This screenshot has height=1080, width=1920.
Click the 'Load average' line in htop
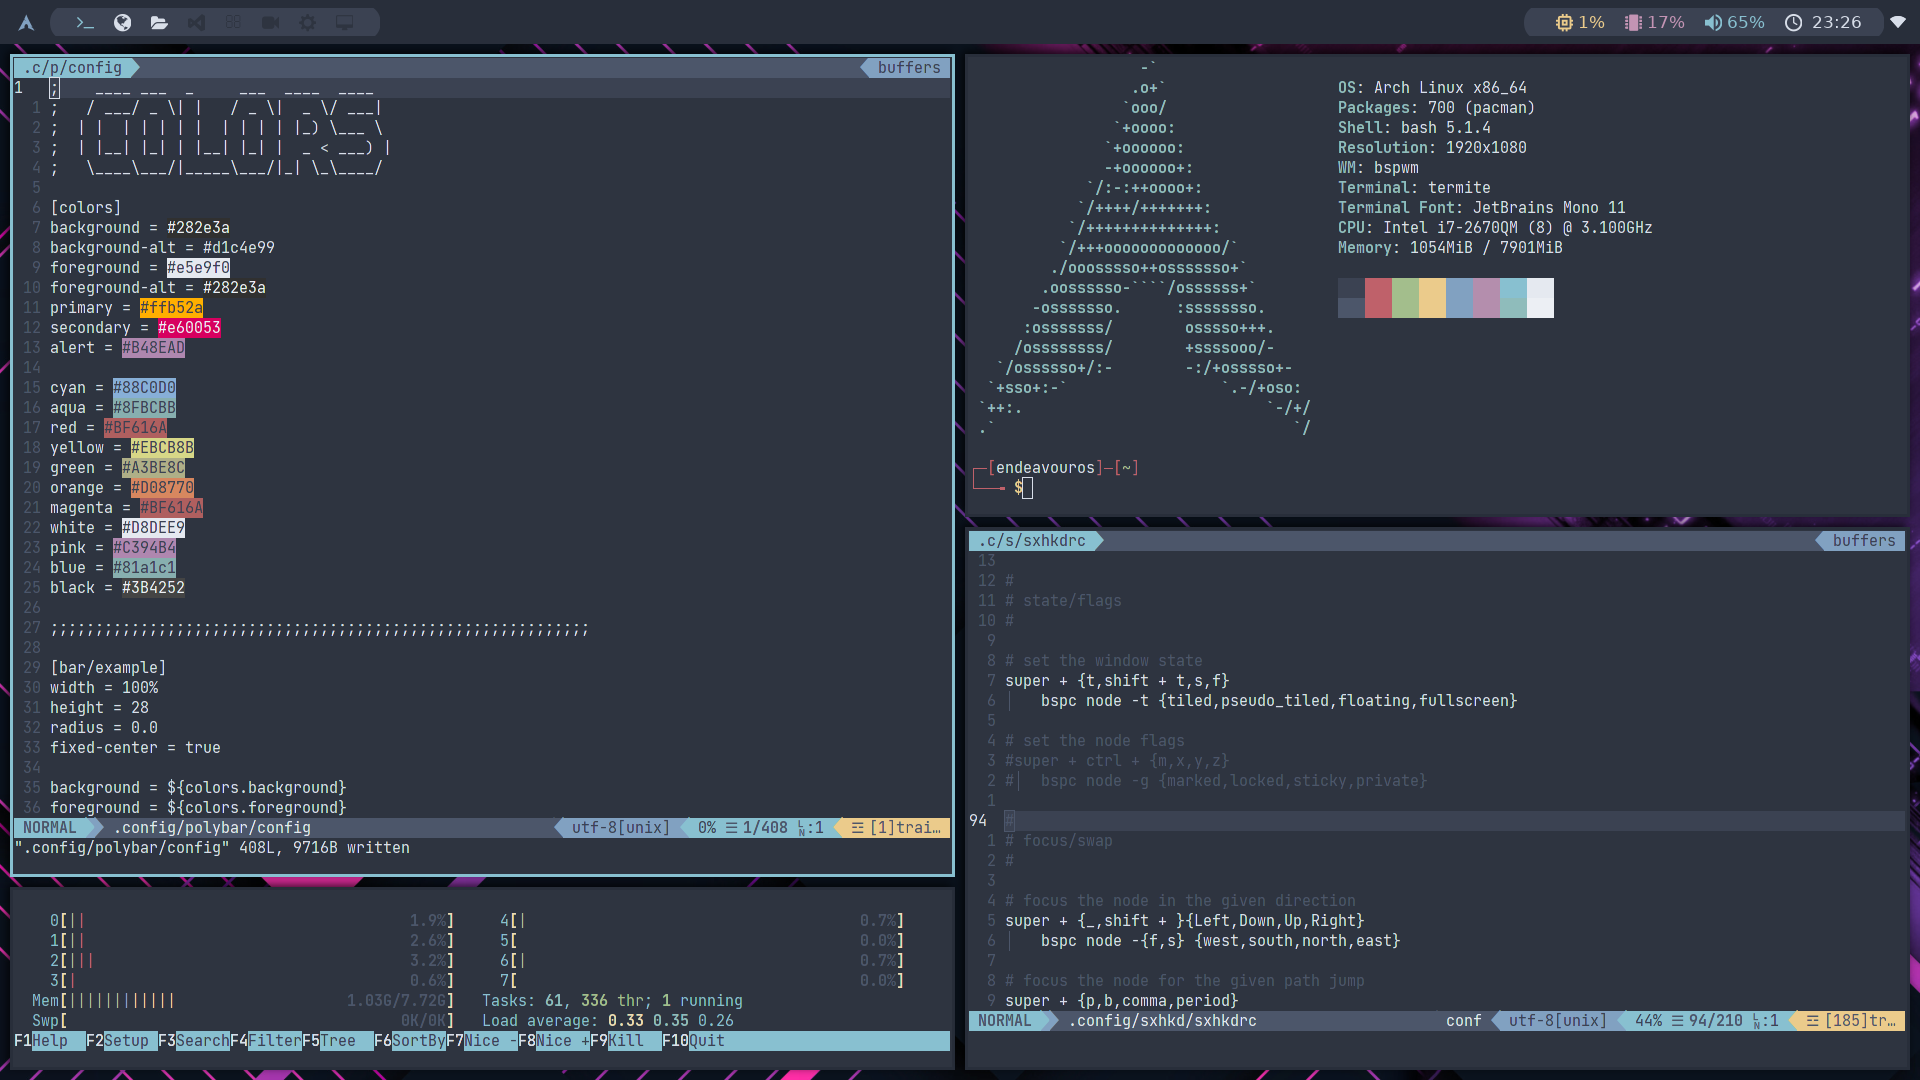608,1020
